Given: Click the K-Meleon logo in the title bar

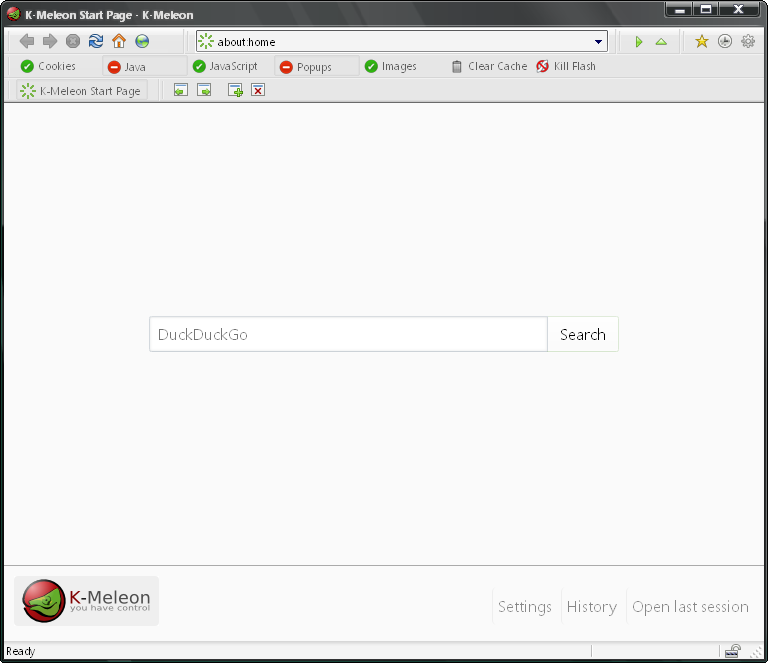Looking at the screenshot, I should pyautogui.click(x=13, y=14).
